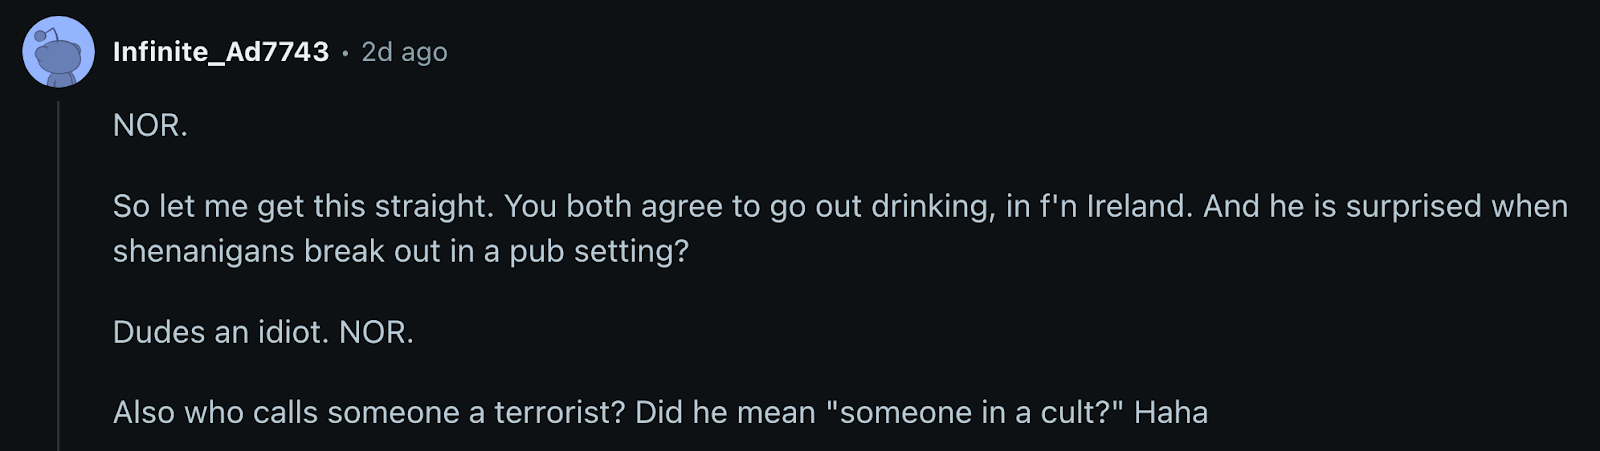
Task: Click the word "Haha" ending the comment
Action: (x=1171, y=412)
